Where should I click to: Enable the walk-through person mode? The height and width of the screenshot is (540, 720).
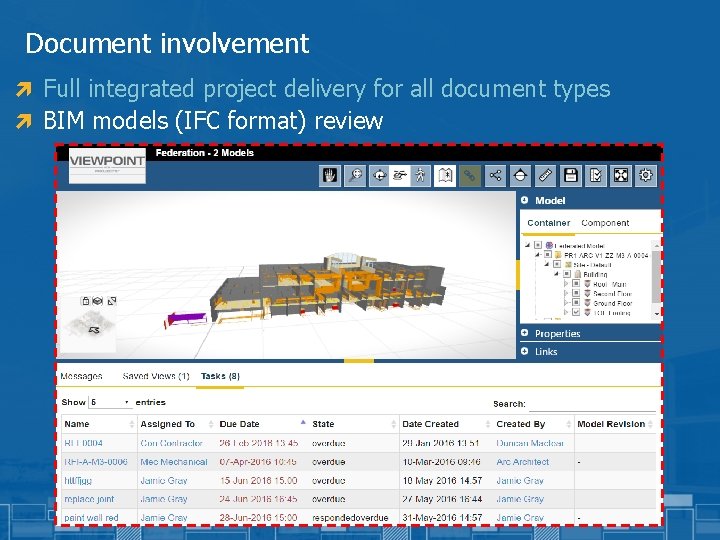(x=420, y=175)
